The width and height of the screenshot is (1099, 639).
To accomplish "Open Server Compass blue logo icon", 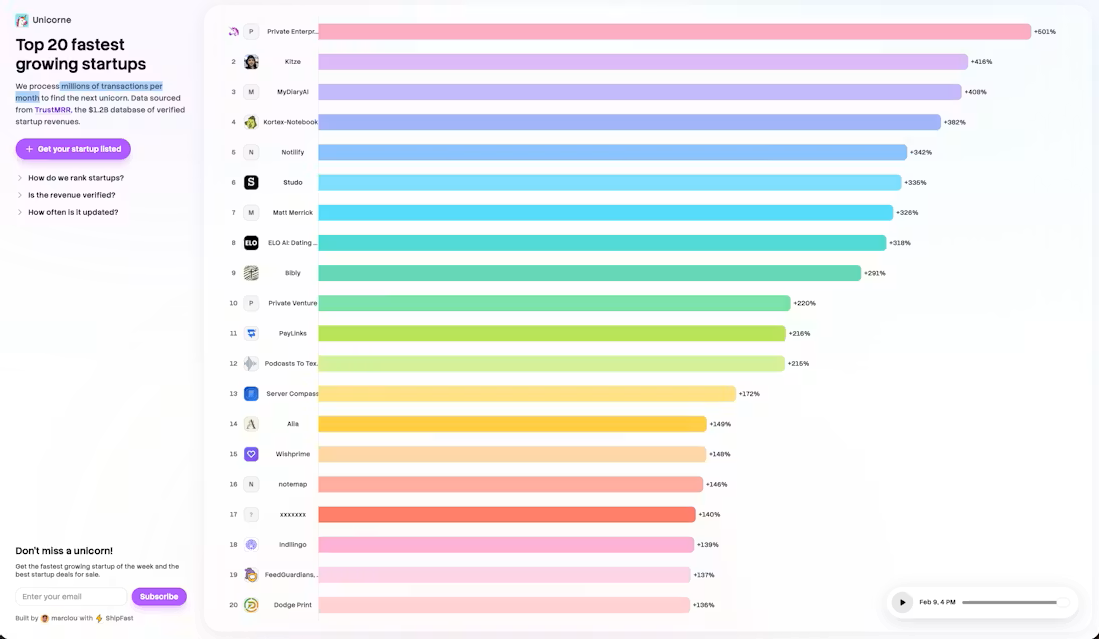I will [251, 394].
